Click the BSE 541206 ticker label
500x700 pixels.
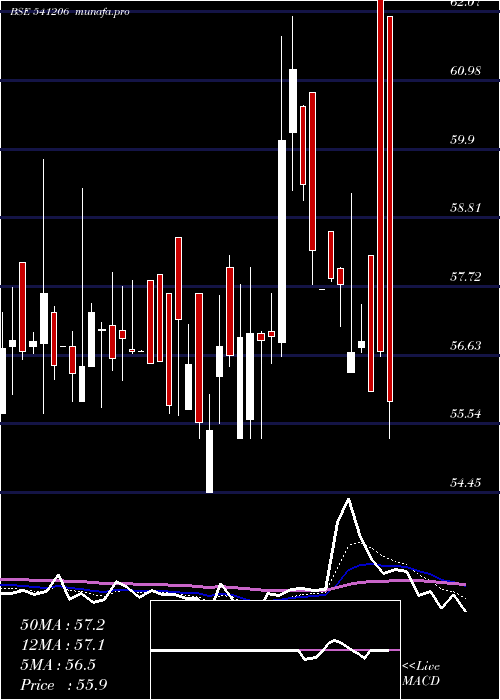pyautogui.click(x=40, y=12)
